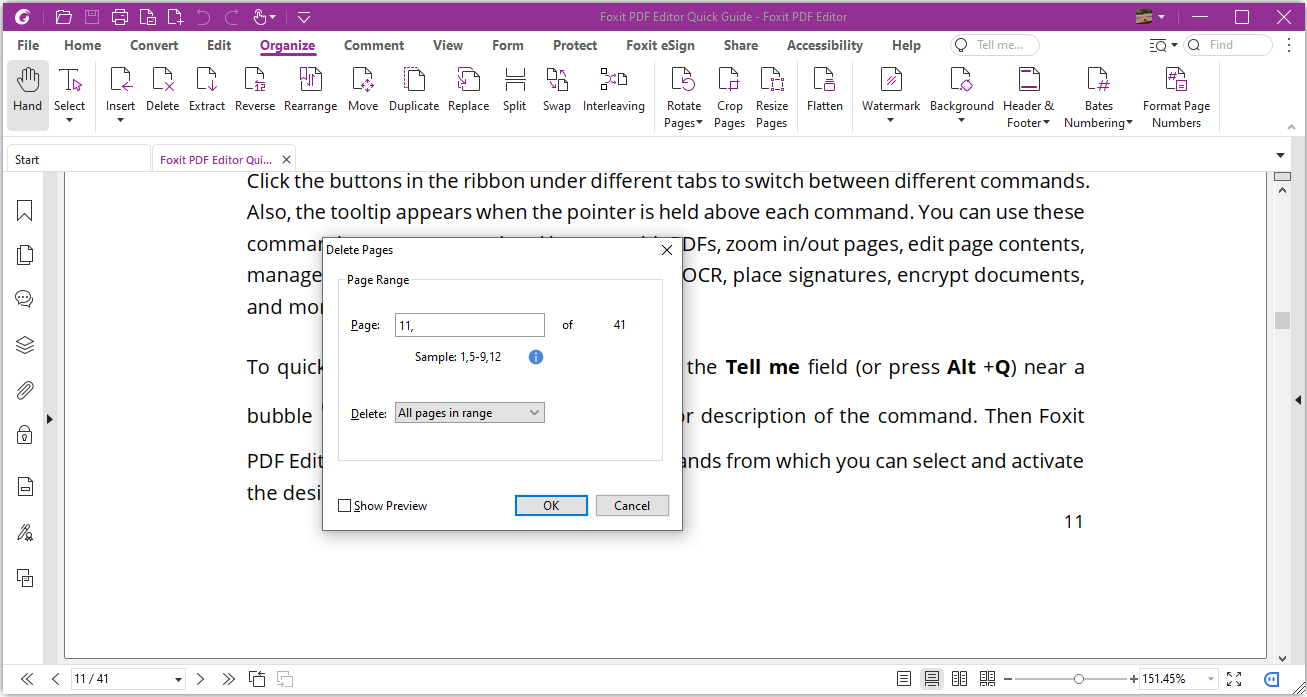Click the Insert pages icon
The image size is (1307, 697).
[x=120, y=81]
